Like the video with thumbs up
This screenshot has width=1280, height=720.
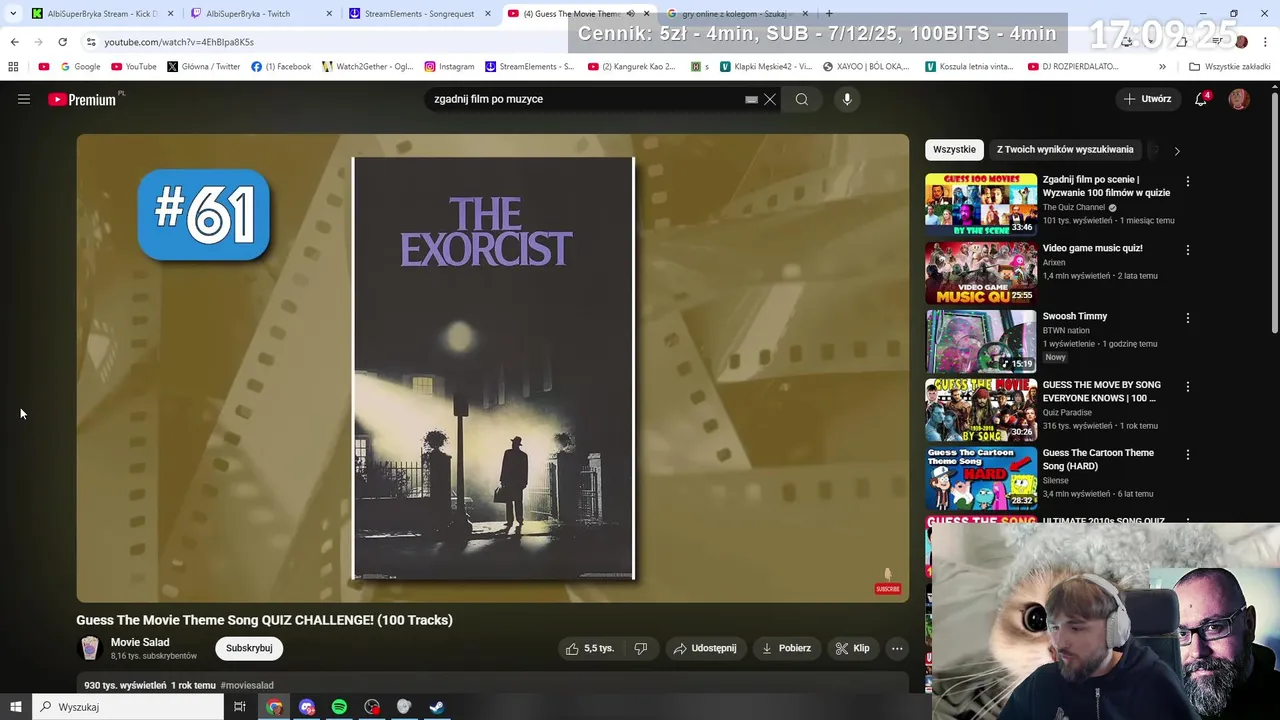[589, 648]
